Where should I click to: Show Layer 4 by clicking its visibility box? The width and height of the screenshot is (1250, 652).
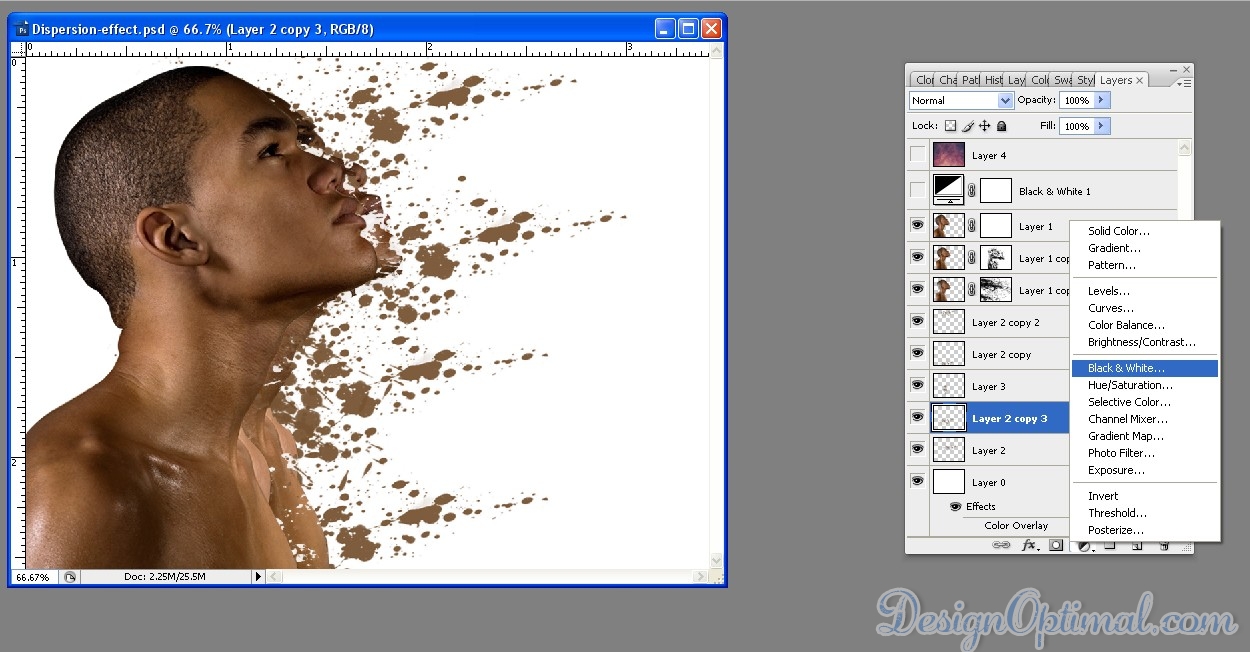[917, 155]
